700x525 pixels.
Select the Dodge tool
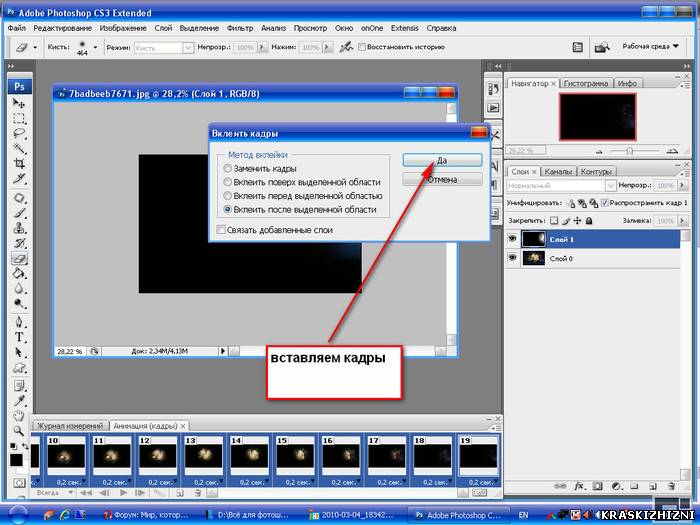pyautogui.click(x=19, y=304)
